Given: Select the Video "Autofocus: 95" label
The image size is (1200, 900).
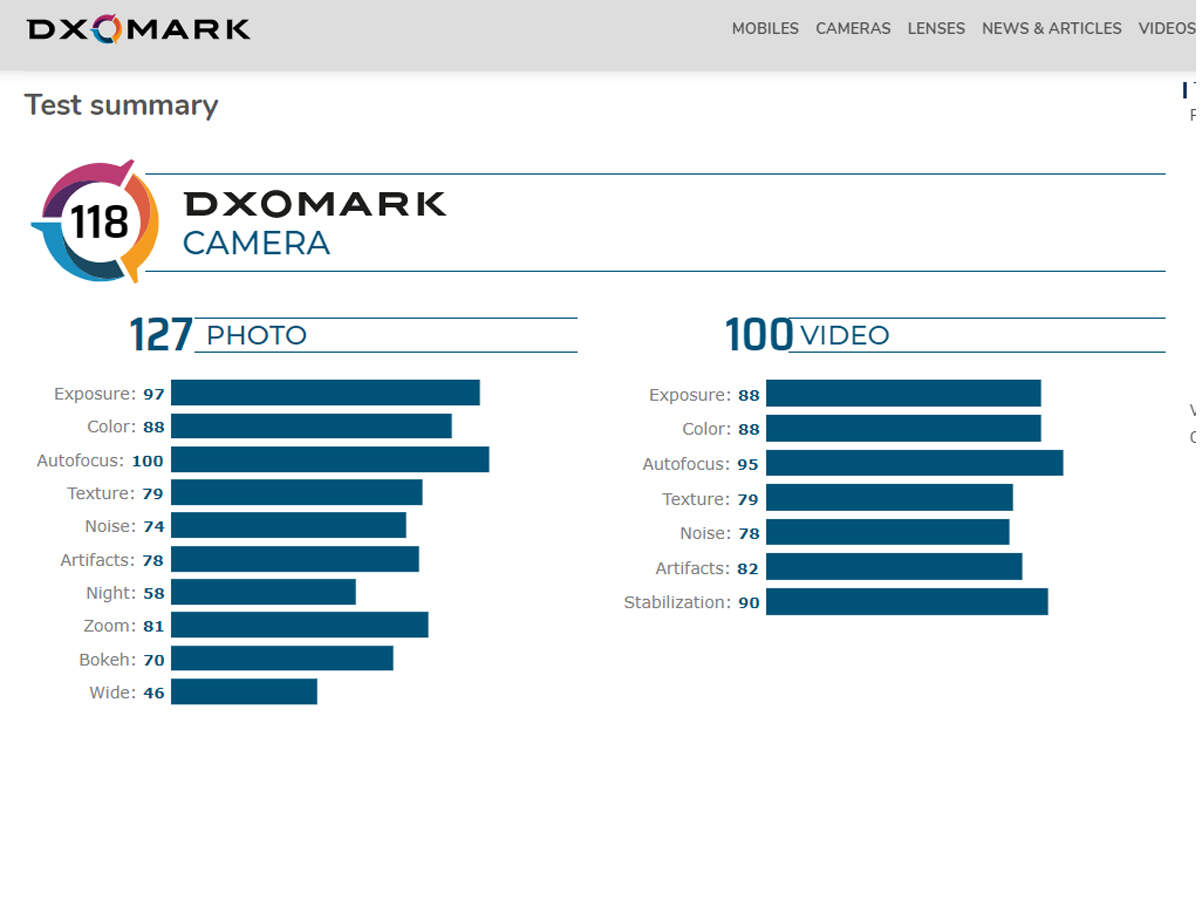Looking at the screenshot, I should [701, 464].
